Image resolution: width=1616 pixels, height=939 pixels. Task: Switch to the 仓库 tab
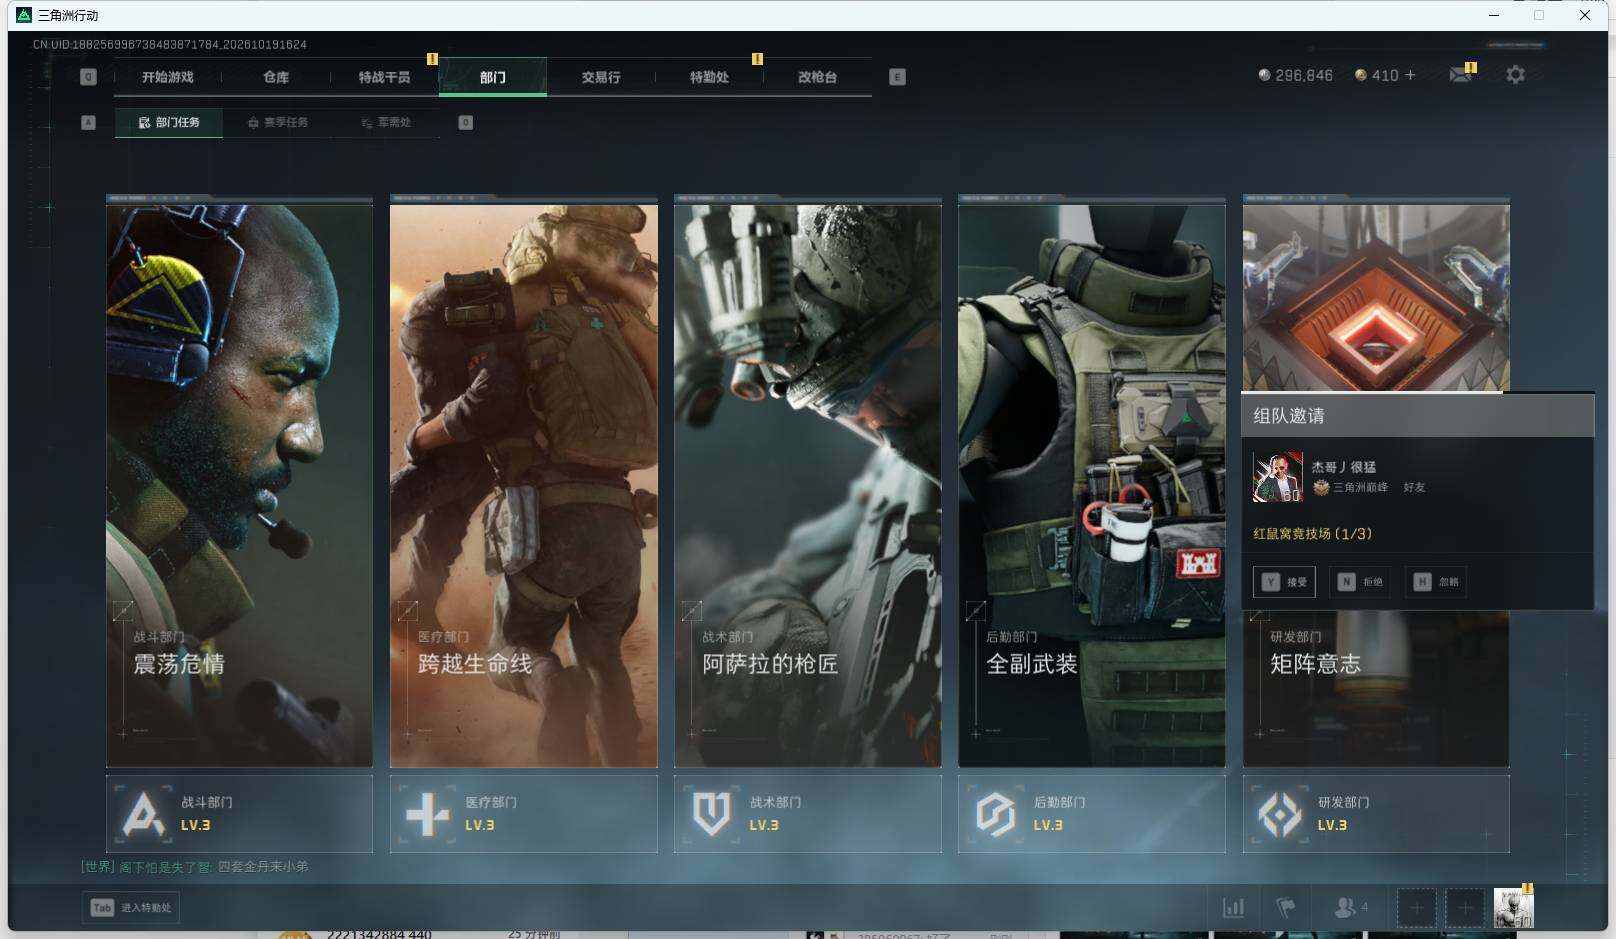pos(276,77)
